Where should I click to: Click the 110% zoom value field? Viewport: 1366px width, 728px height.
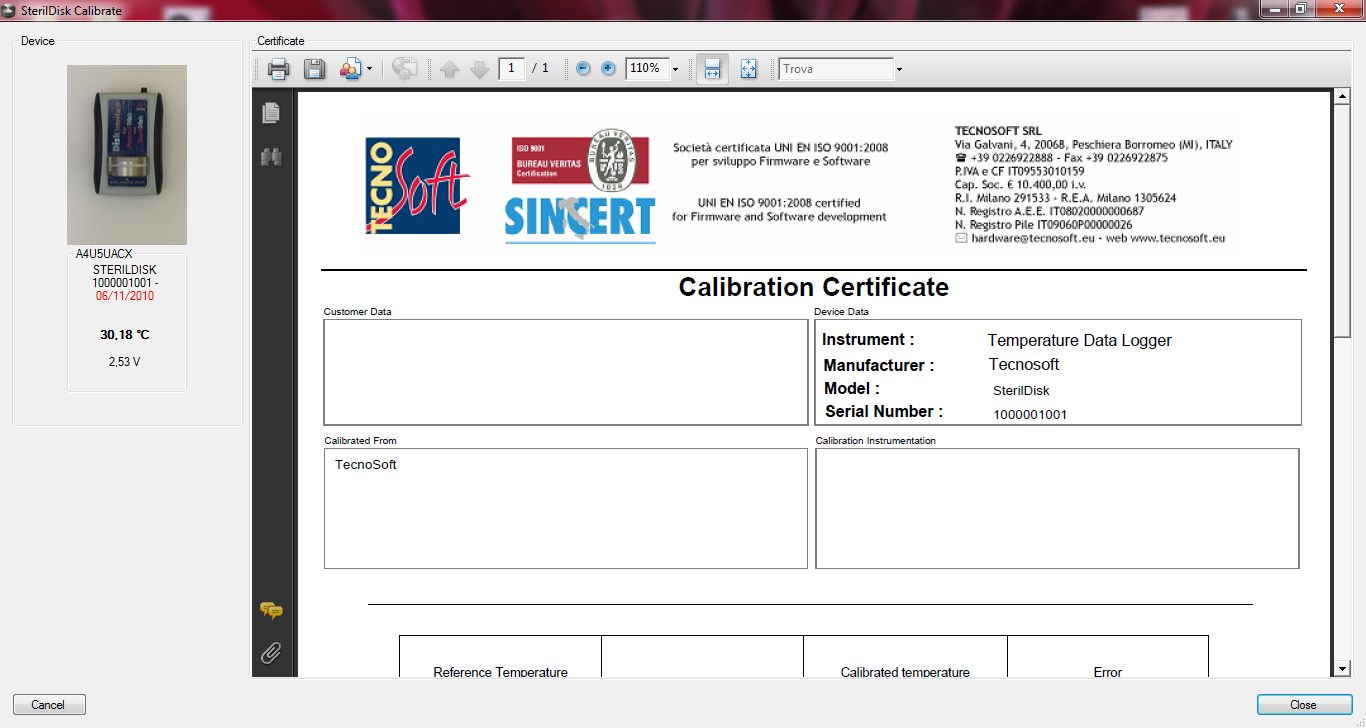click(x=646, y=68)
